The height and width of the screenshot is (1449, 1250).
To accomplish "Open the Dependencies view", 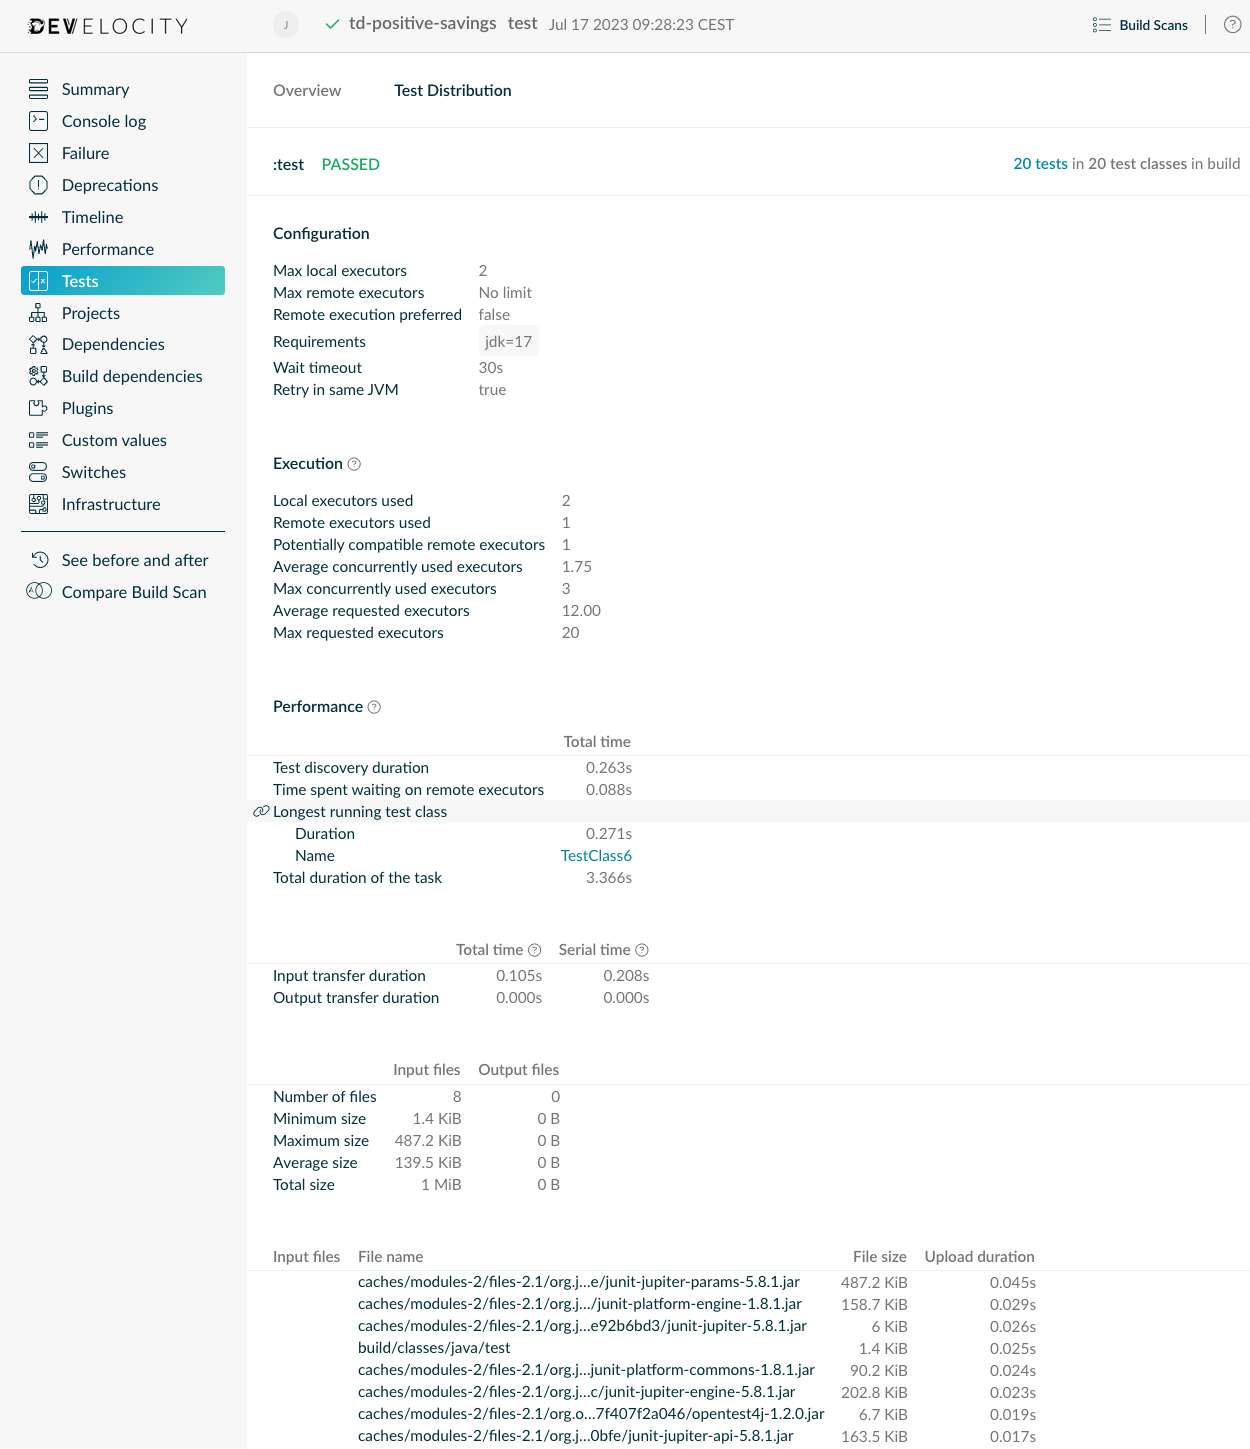I will pyautogui.click(x=113, y=344).
